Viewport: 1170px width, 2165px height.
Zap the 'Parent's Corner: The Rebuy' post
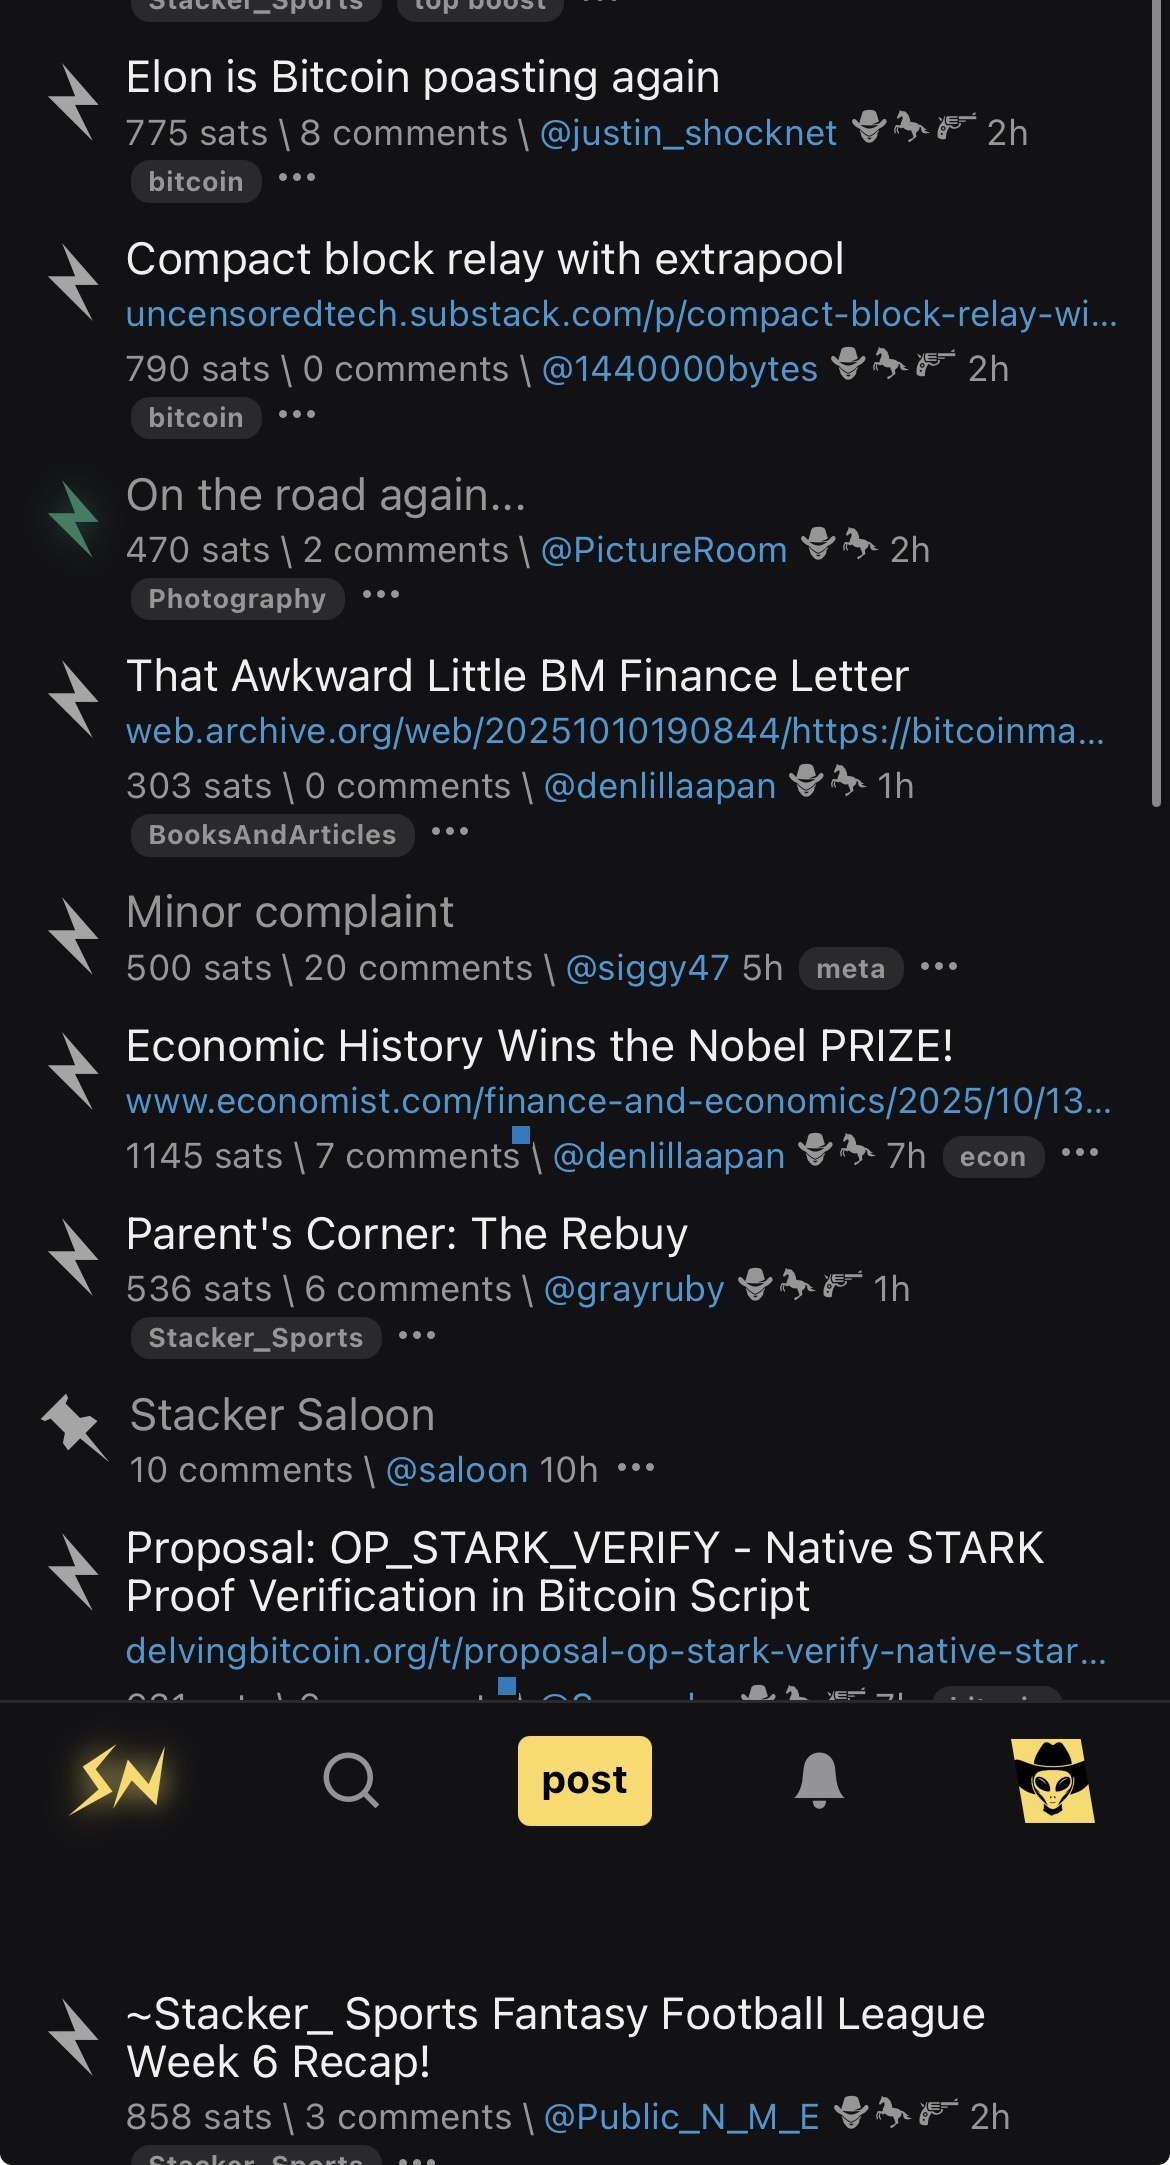click(74, 1258)
